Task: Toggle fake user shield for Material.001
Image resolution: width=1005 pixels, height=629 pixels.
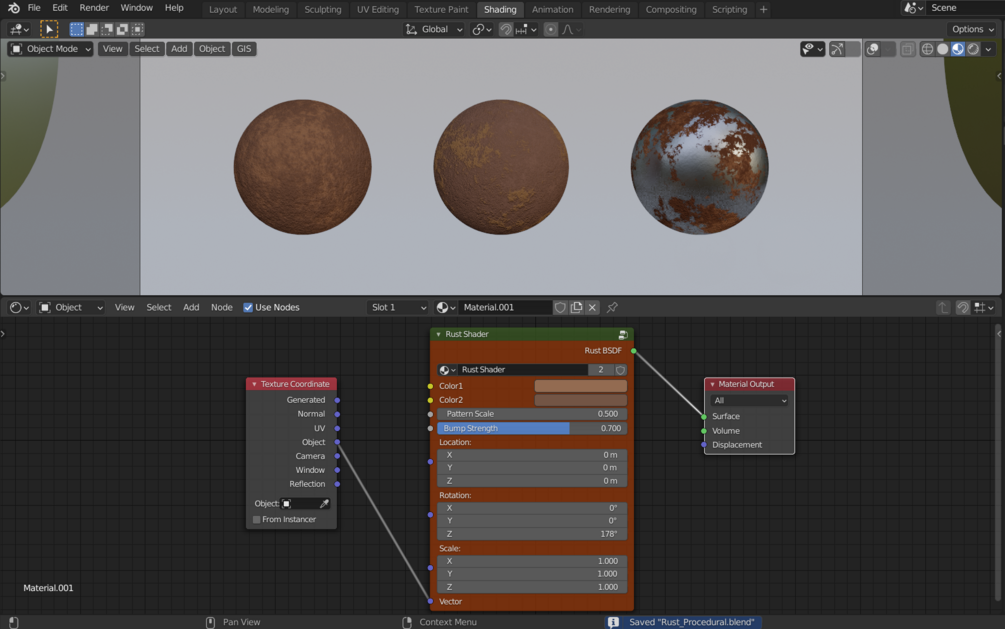Action: pos(560,308)
